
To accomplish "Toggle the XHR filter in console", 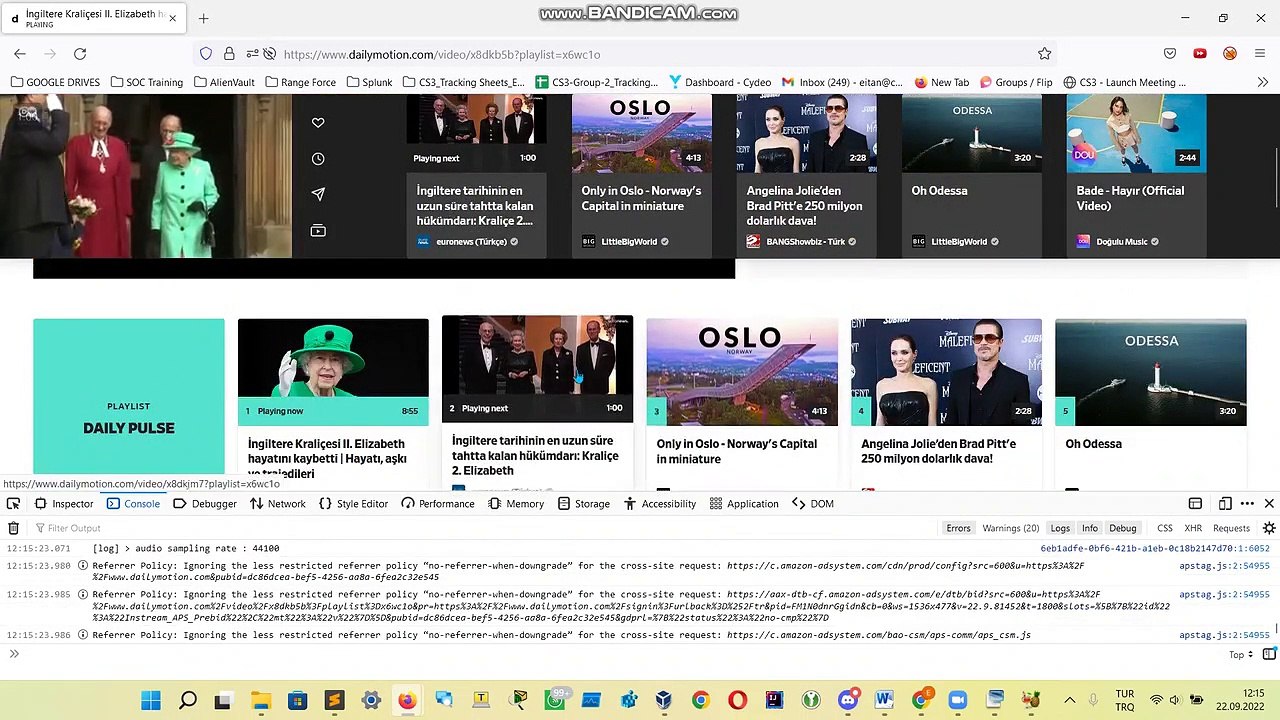I will tap(1193, 528).
